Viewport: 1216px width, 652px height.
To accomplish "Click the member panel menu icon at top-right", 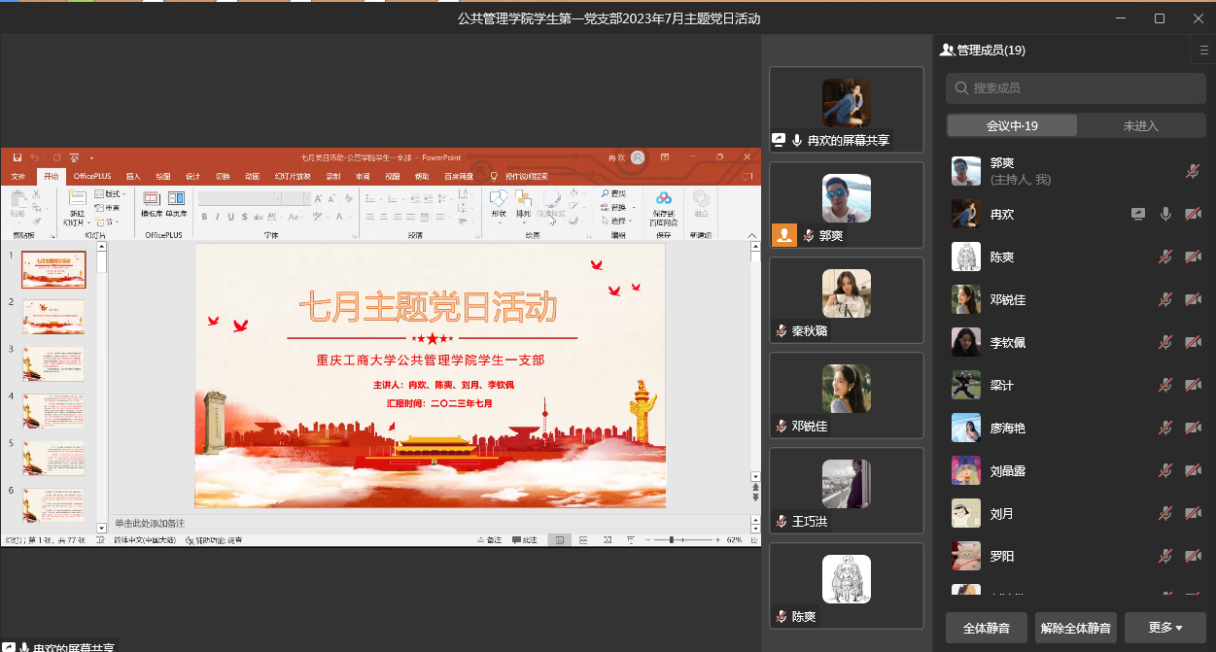I will tap(1204, 50).
